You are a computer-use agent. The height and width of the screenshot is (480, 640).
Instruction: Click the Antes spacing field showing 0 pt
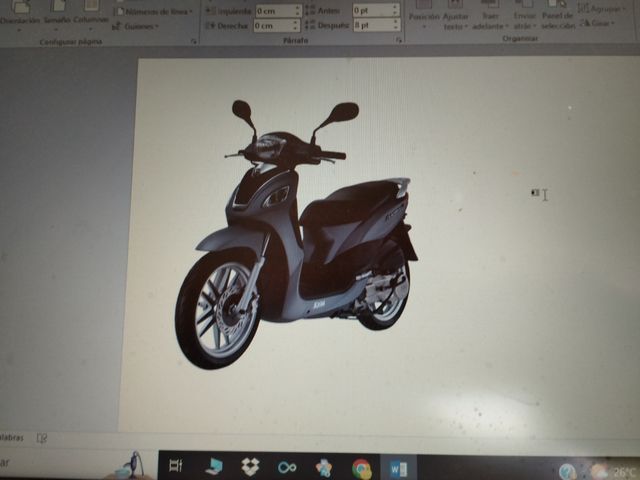pos(373,10)
